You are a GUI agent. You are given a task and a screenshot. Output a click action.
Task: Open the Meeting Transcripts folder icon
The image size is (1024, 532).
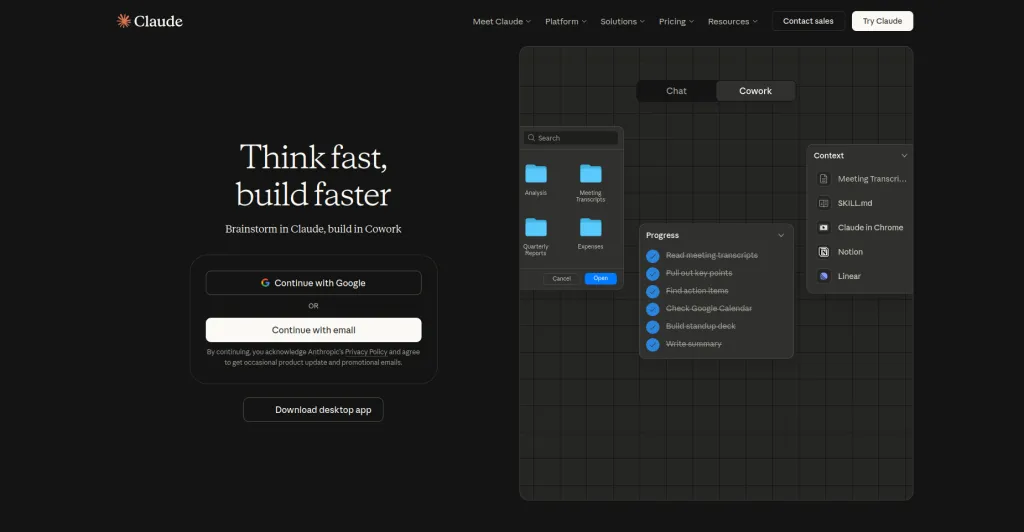590,174
